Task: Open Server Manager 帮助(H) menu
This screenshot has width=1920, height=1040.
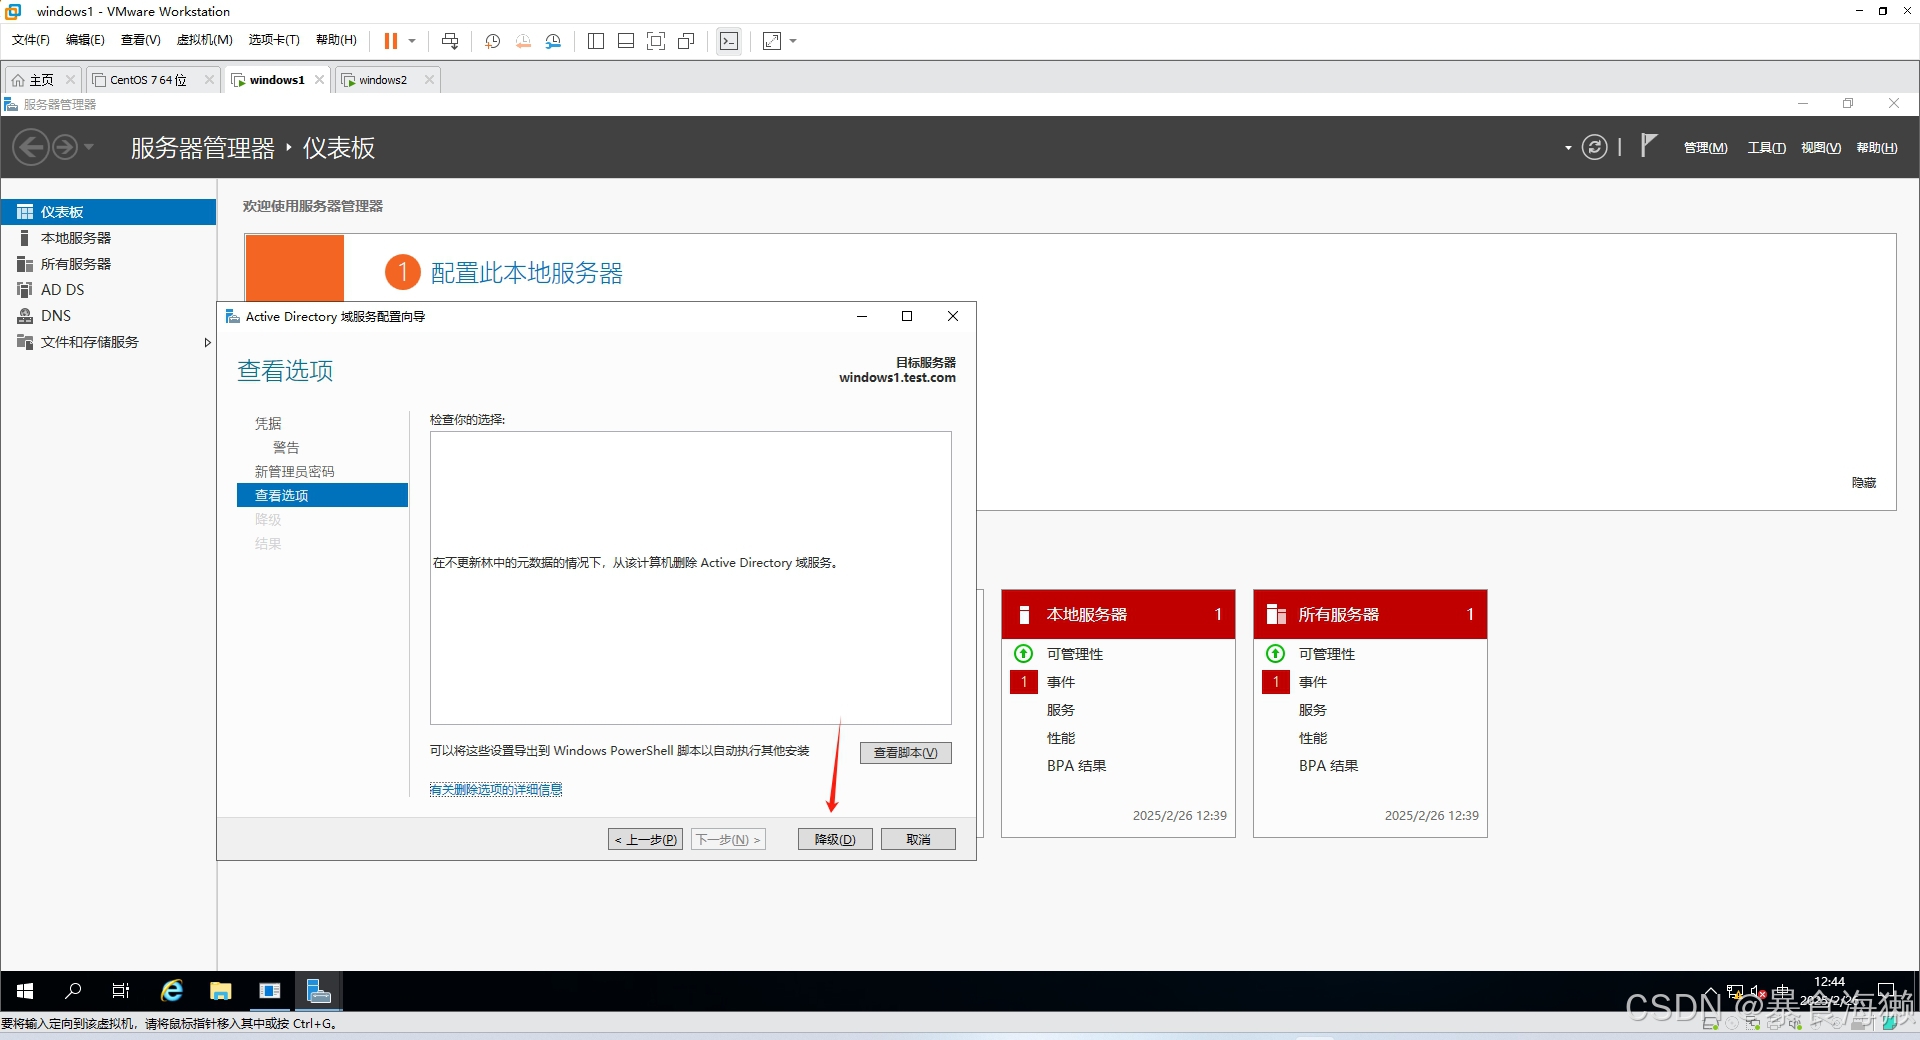Action: (x=1877, y=148)
